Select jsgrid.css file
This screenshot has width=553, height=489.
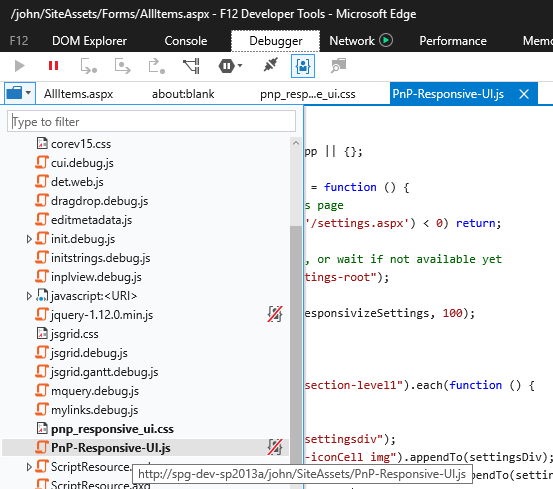[74, 334]
